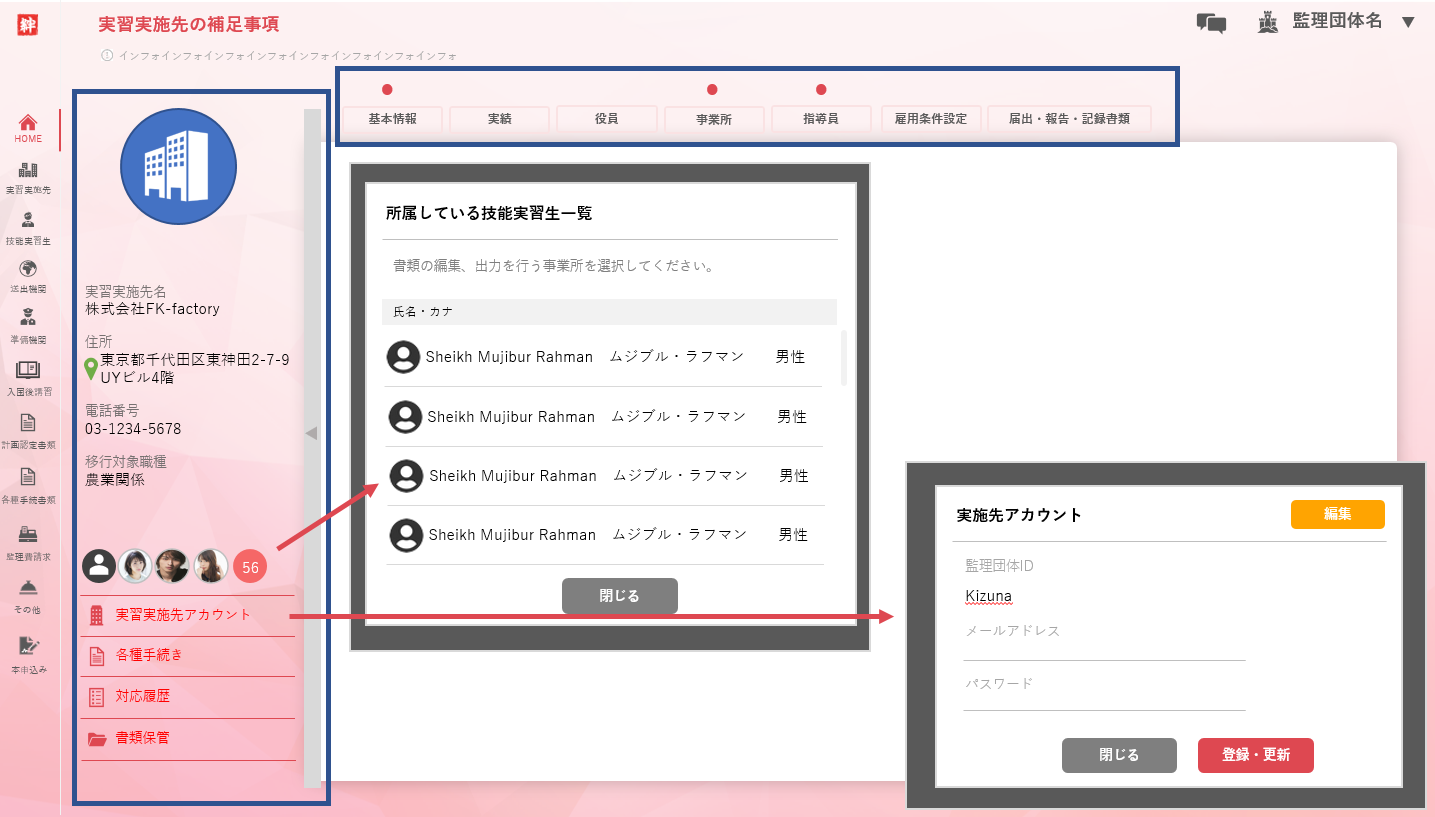This screenshot has height=817, width=1435.
Task: Click the メールアドレス input field
Action: 1104,648
